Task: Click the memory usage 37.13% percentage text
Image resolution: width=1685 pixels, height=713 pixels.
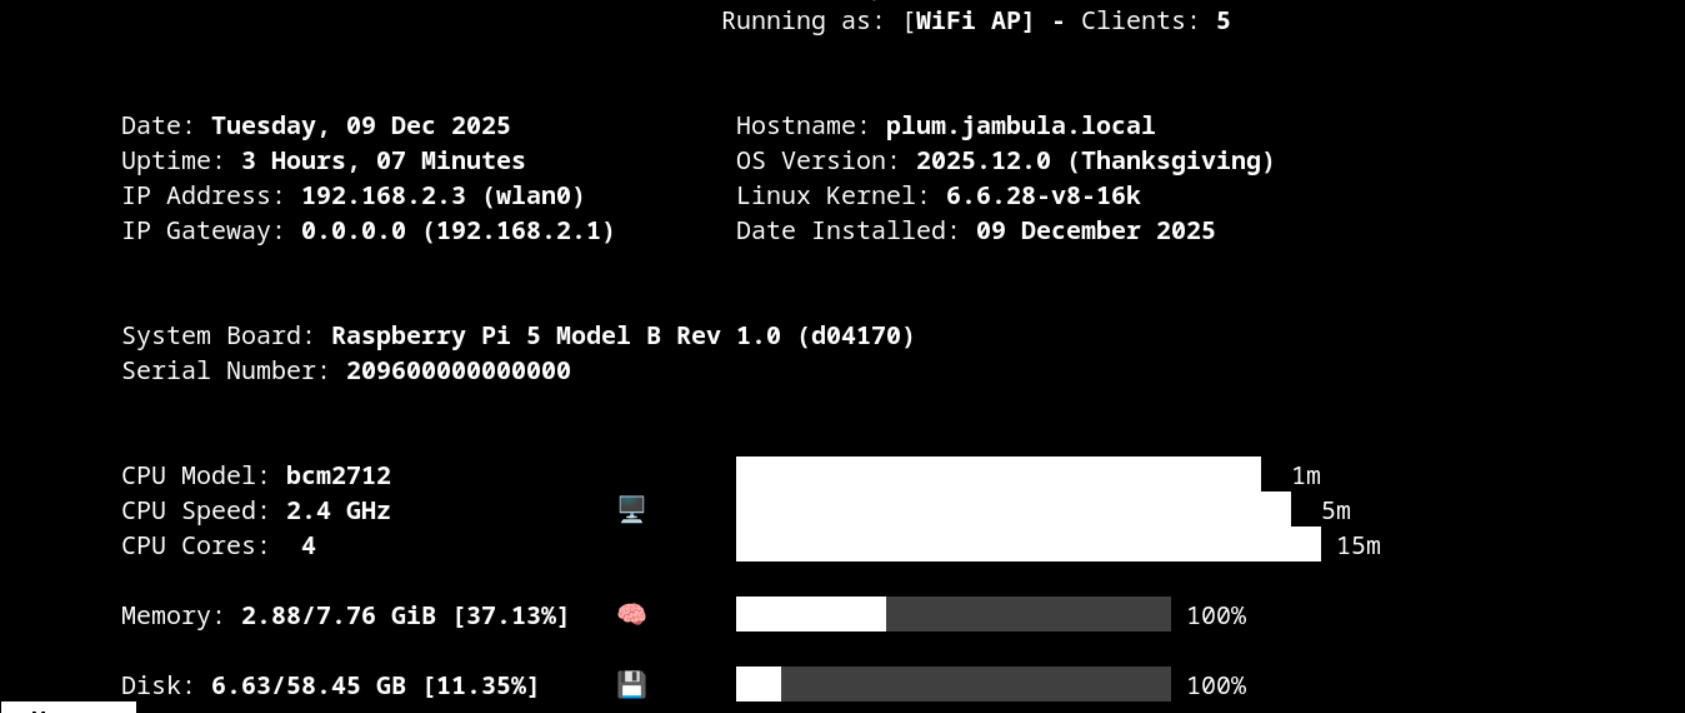Action: (511, 616)
